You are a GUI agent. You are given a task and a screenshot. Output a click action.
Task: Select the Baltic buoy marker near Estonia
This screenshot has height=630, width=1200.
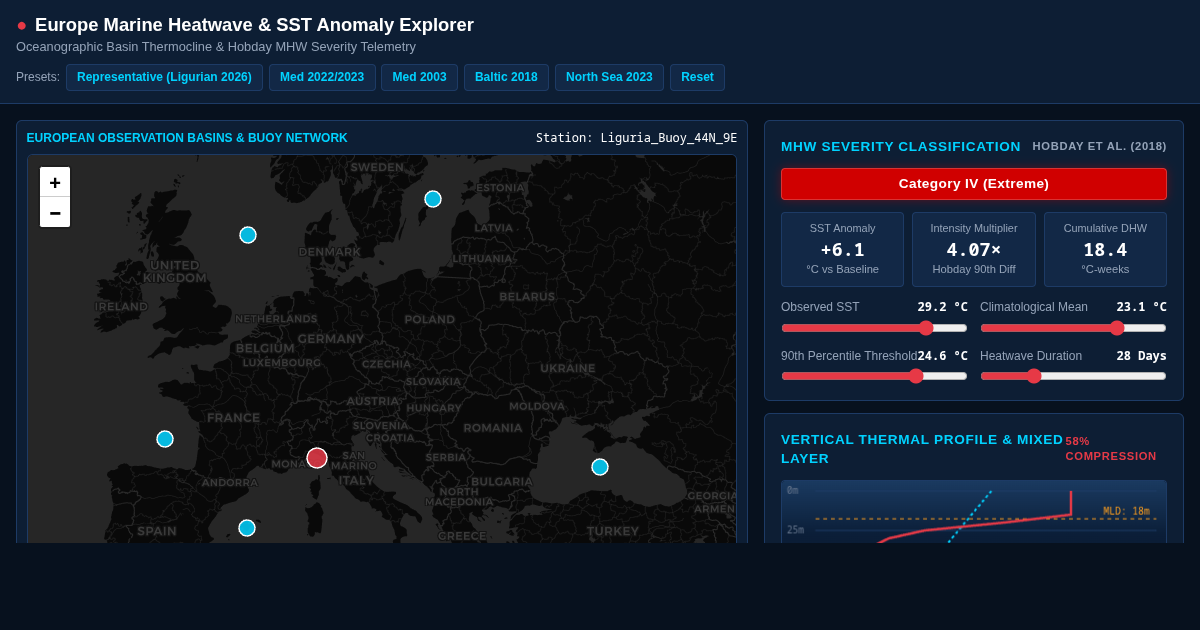pyautogui.click(x=433, y=199)
